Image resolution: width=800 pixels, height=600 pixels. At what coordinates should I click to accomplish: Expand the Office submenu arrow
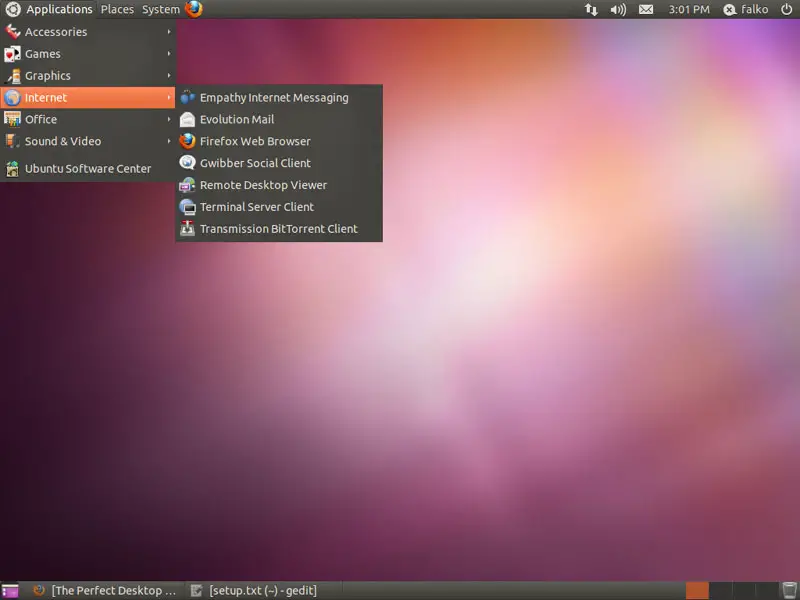[x=168, y=119]
